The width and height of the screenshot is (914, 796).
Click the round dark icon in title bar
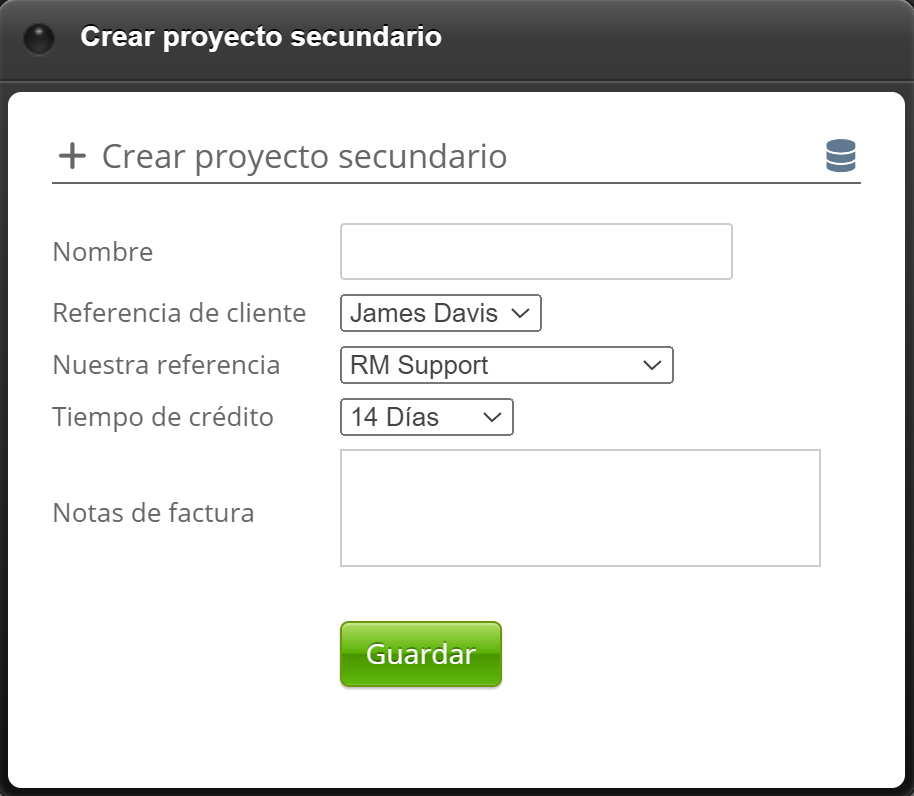pos(39,39)
